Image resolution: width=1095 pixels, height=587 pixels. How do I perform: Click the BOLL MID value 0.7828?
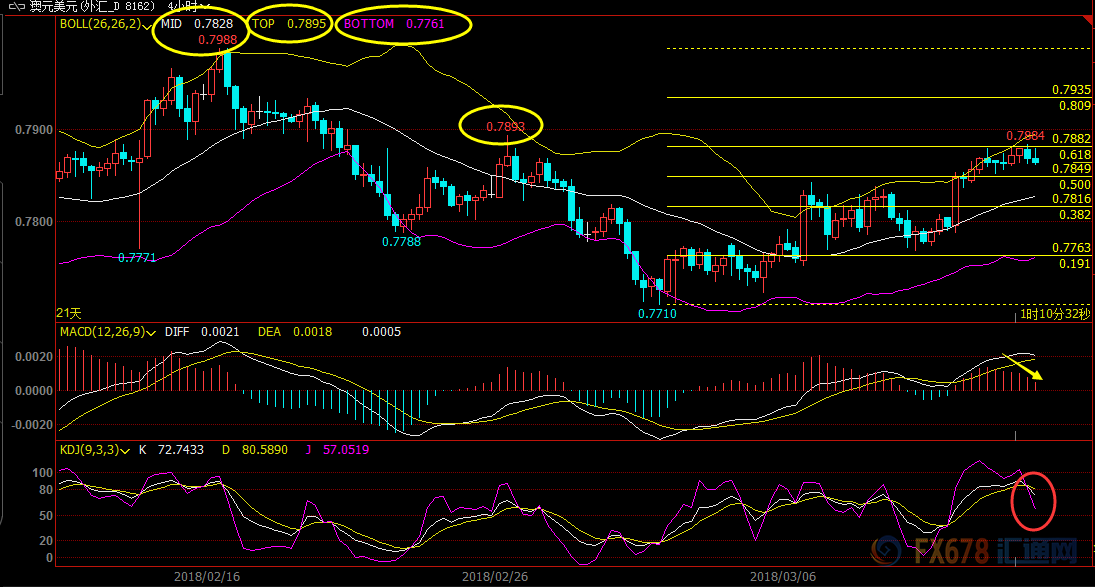[210, 23]
